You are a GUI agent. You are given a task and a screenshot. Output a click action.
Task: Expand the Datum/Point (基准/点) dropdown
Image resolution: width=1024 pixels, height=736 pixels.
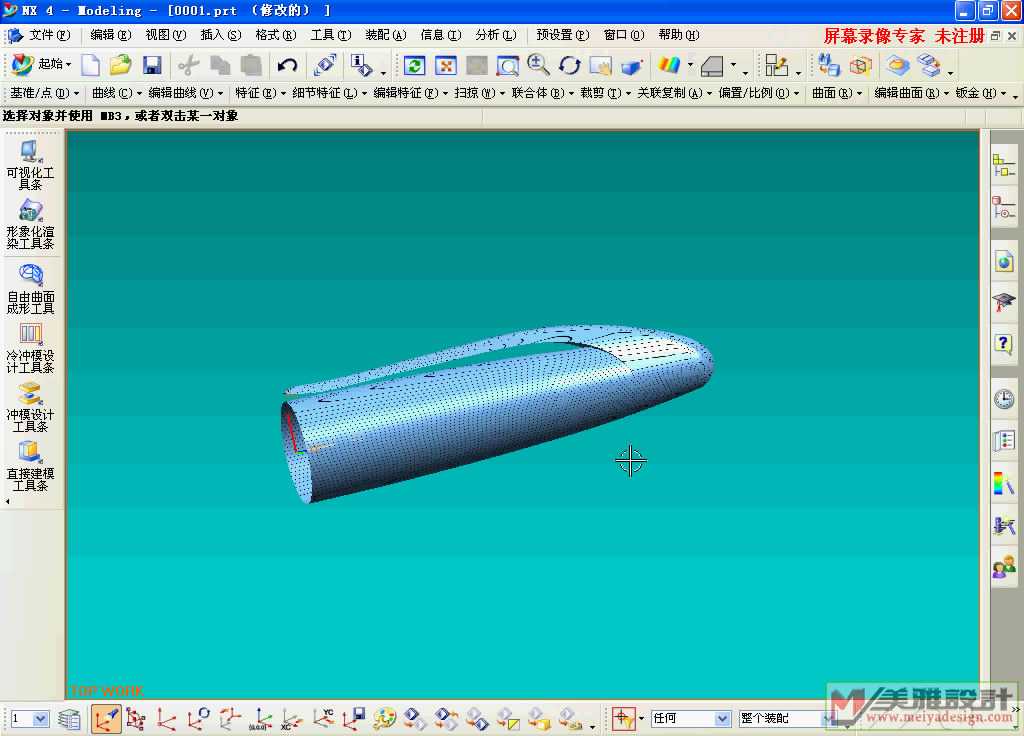[44, 93]
